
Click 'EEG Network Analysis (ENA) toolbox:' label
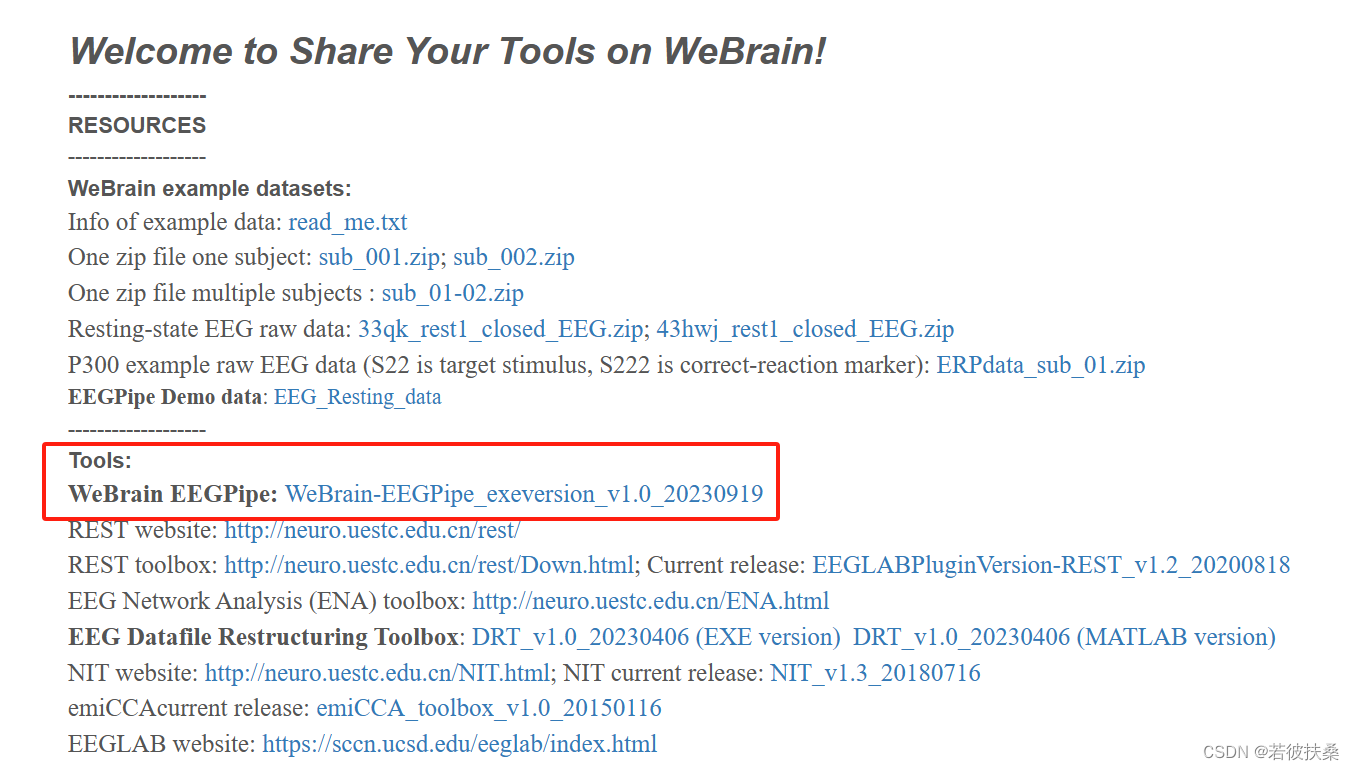coord(267,602)
